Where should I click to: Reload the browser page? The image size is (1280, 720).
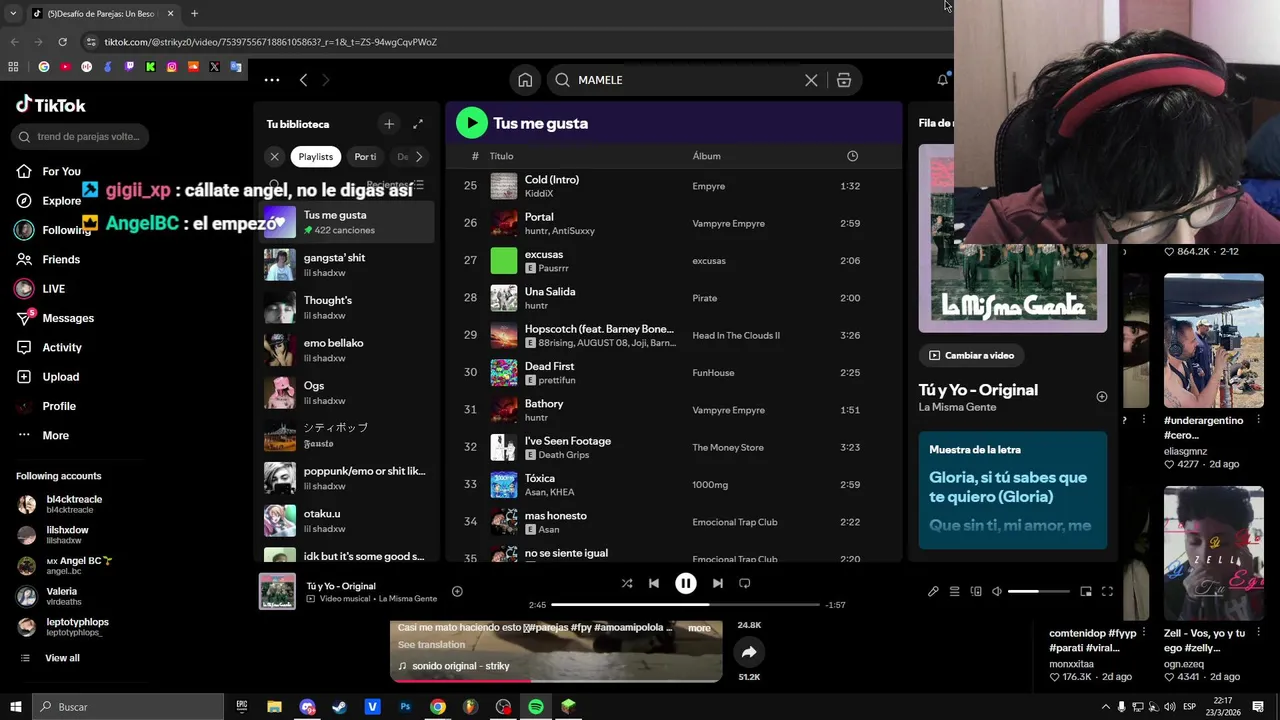[62, 42]
